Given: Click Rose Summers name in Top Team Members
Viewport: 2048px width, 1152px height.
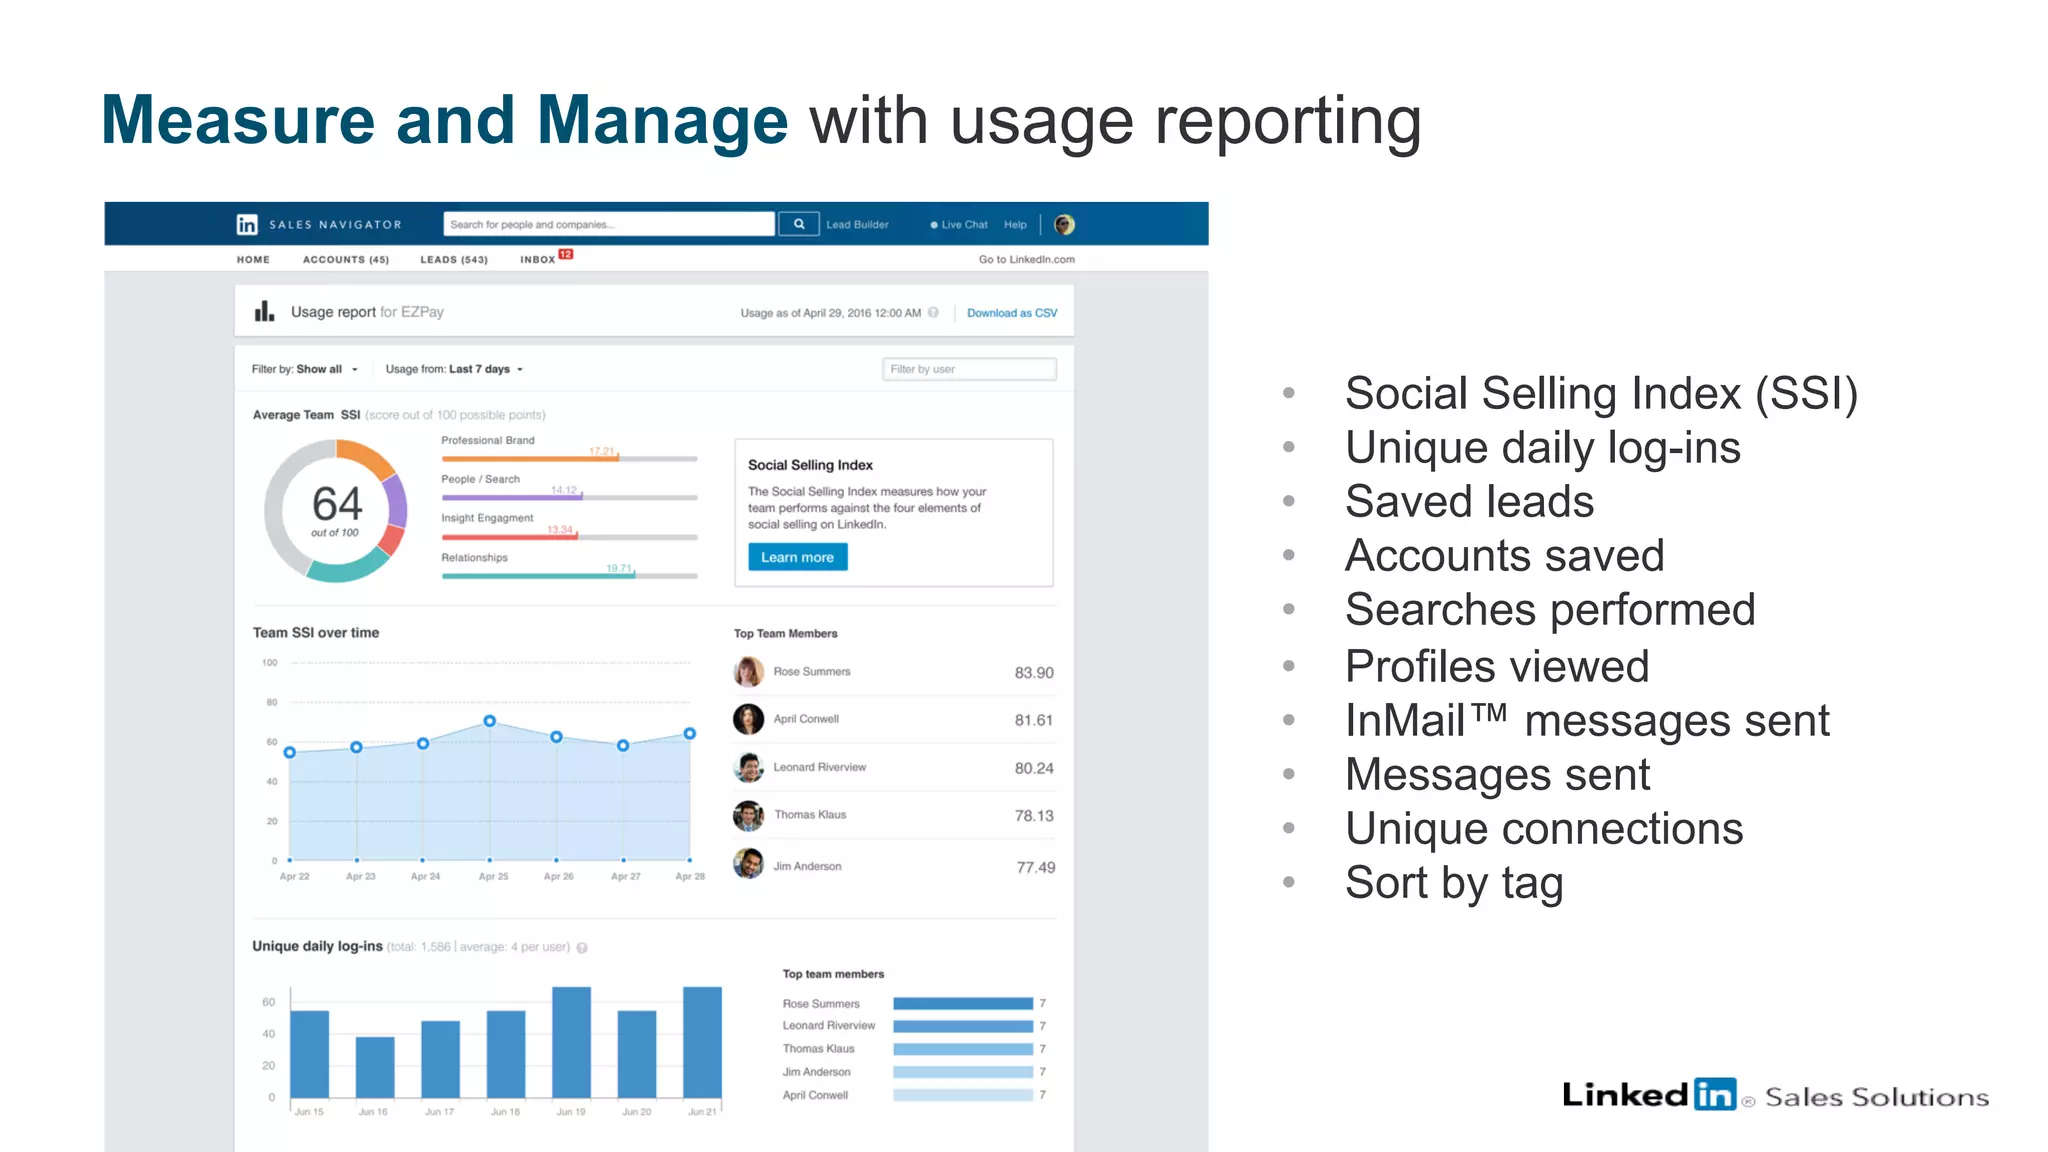Looking at the screenshot, I should click(812, 672).
